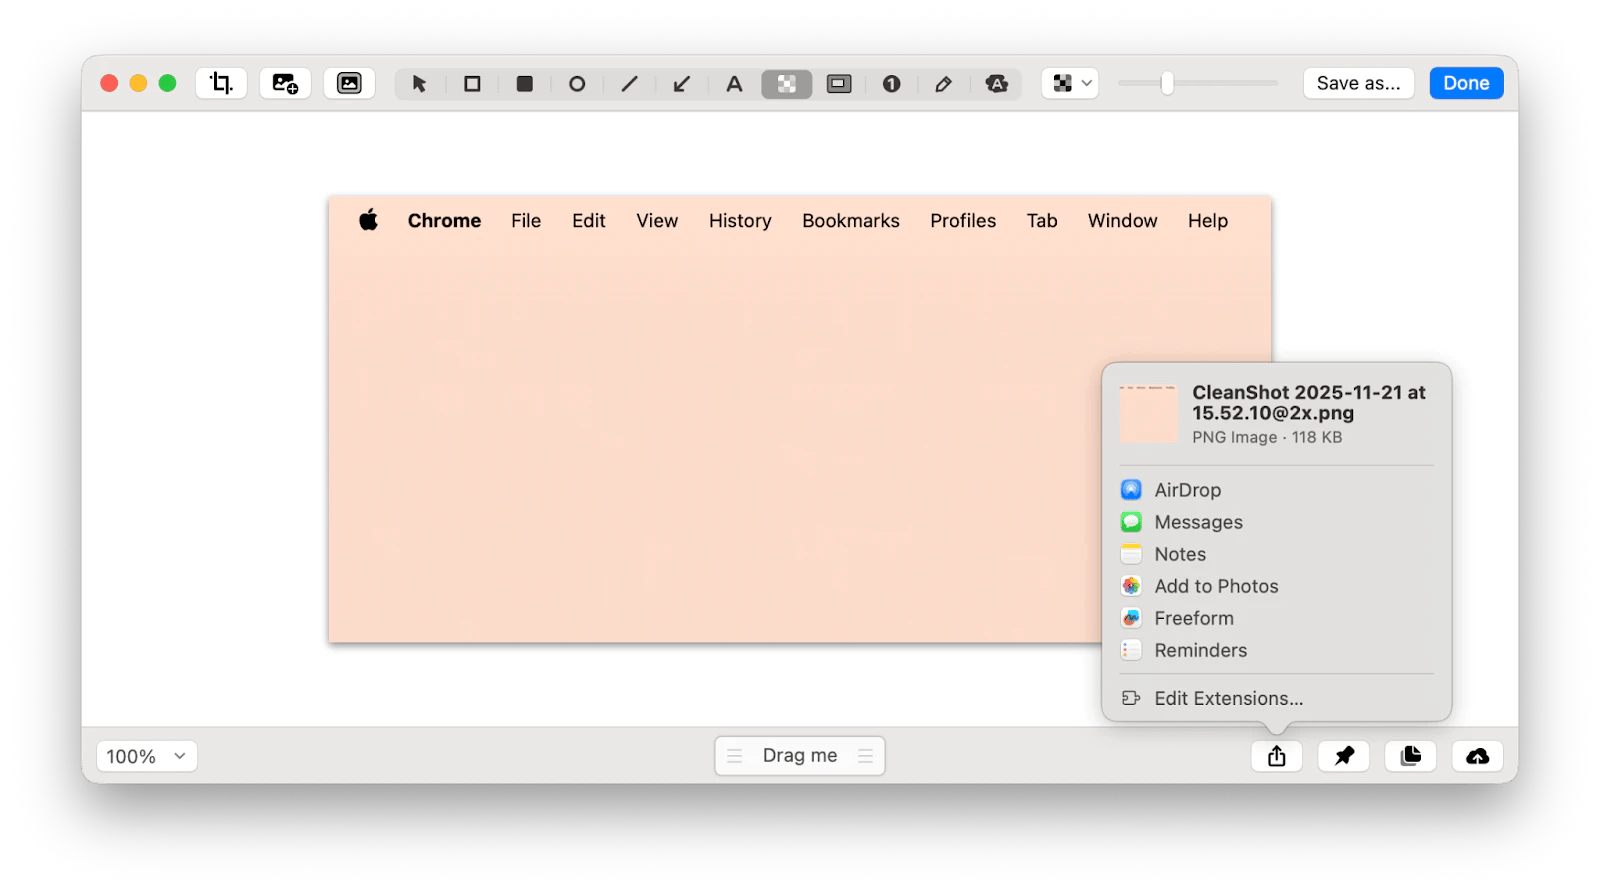Toggle the pixelate blur tool
Image resolution: width=1600 pixels, height=891 pixels.
(x=787, y=84)
